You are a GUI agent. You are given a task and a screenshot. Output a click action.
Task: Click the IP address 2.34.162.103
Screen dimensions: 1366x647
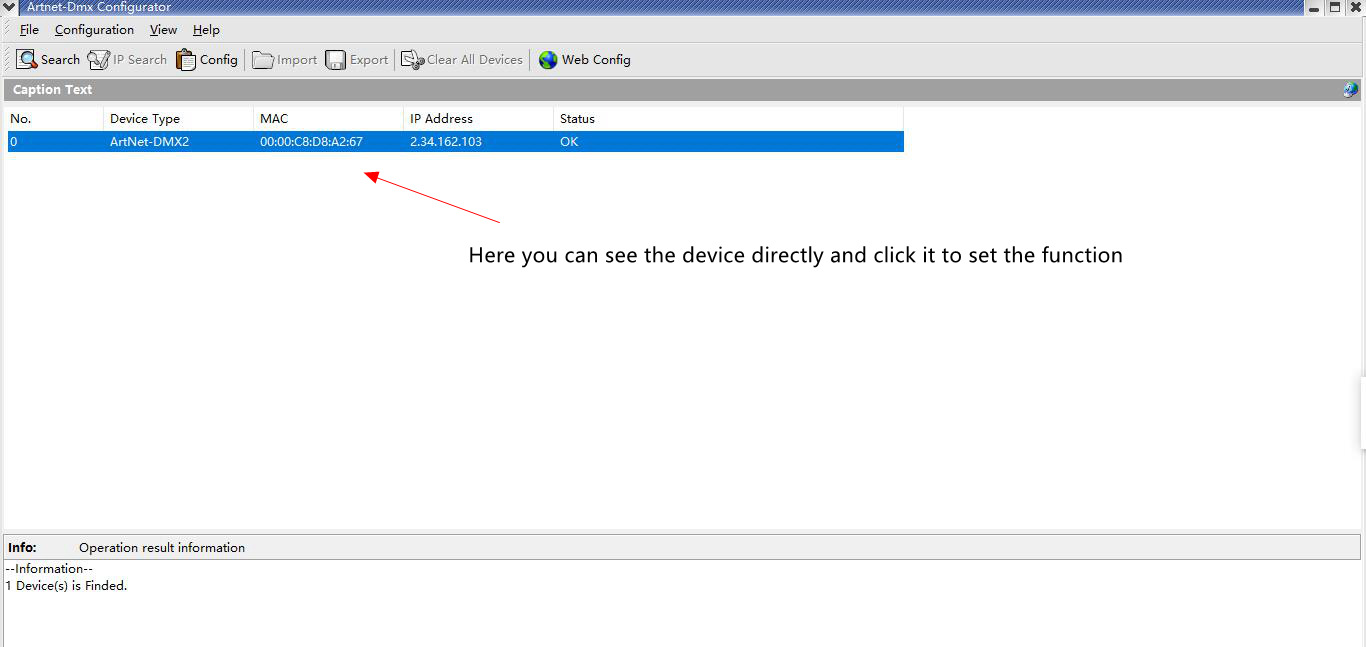(446, 142)
